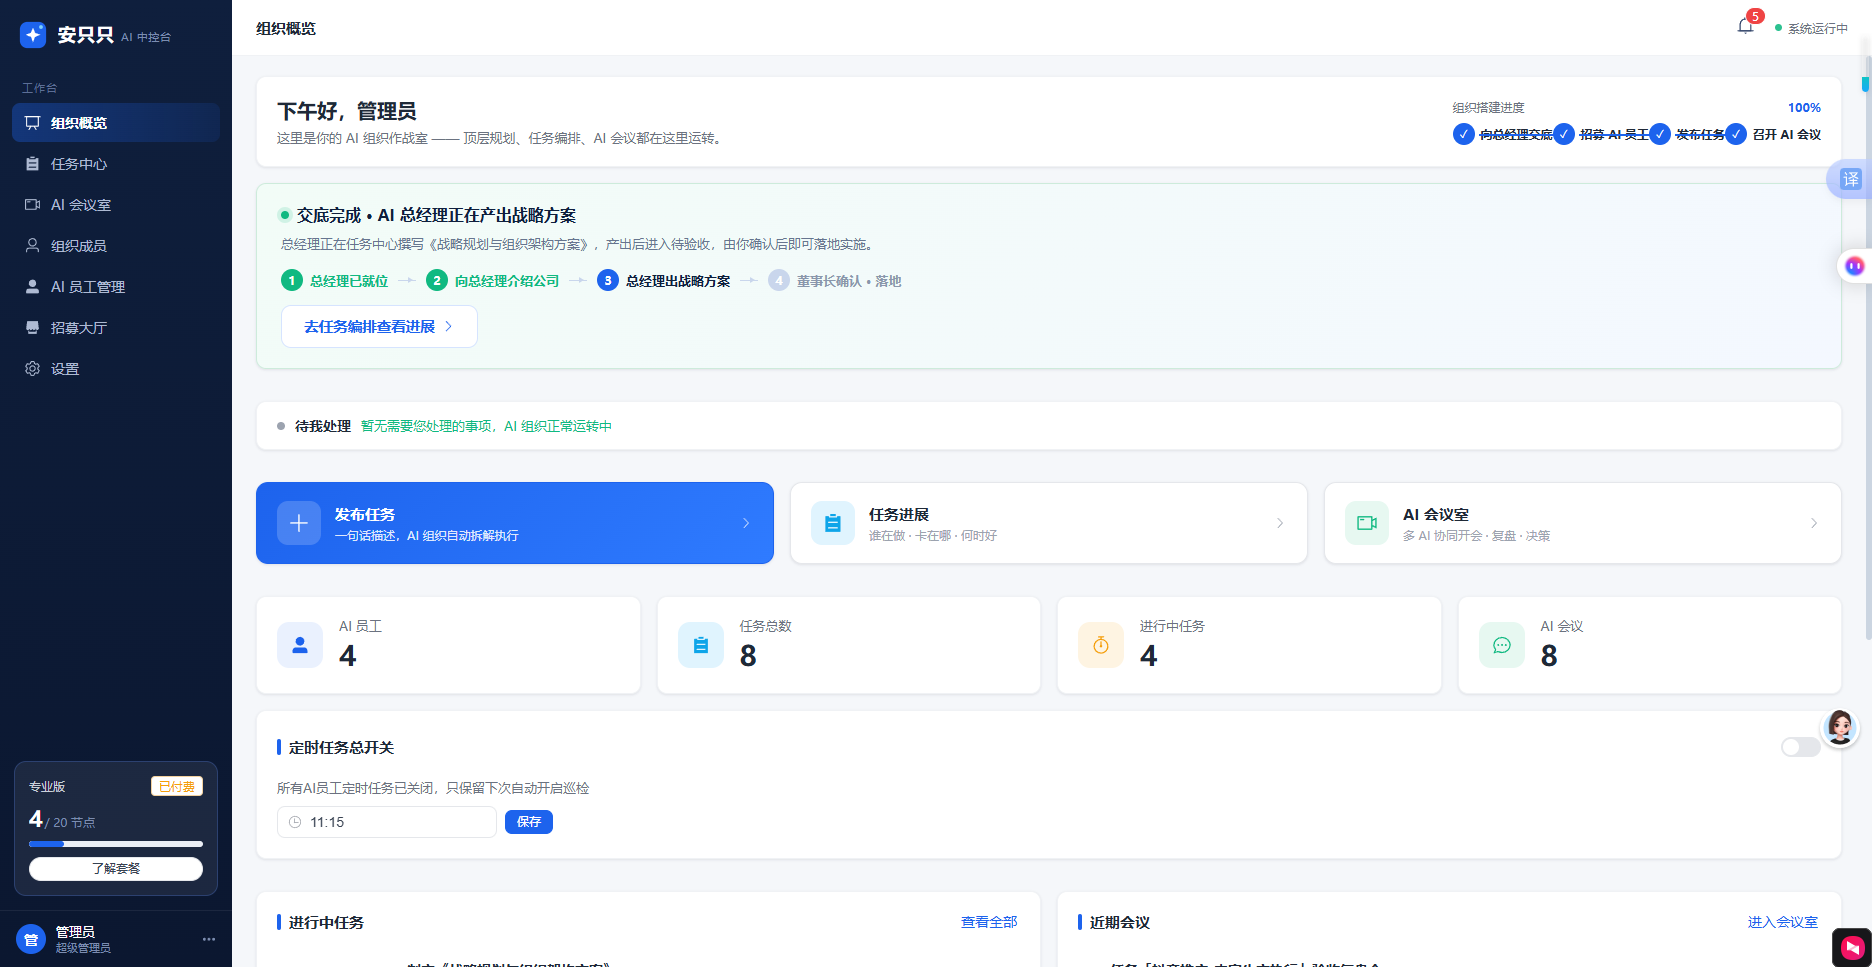Screen dimensions: 1872x967
Task: Open the notification bell
Action: coord(1745,27)
